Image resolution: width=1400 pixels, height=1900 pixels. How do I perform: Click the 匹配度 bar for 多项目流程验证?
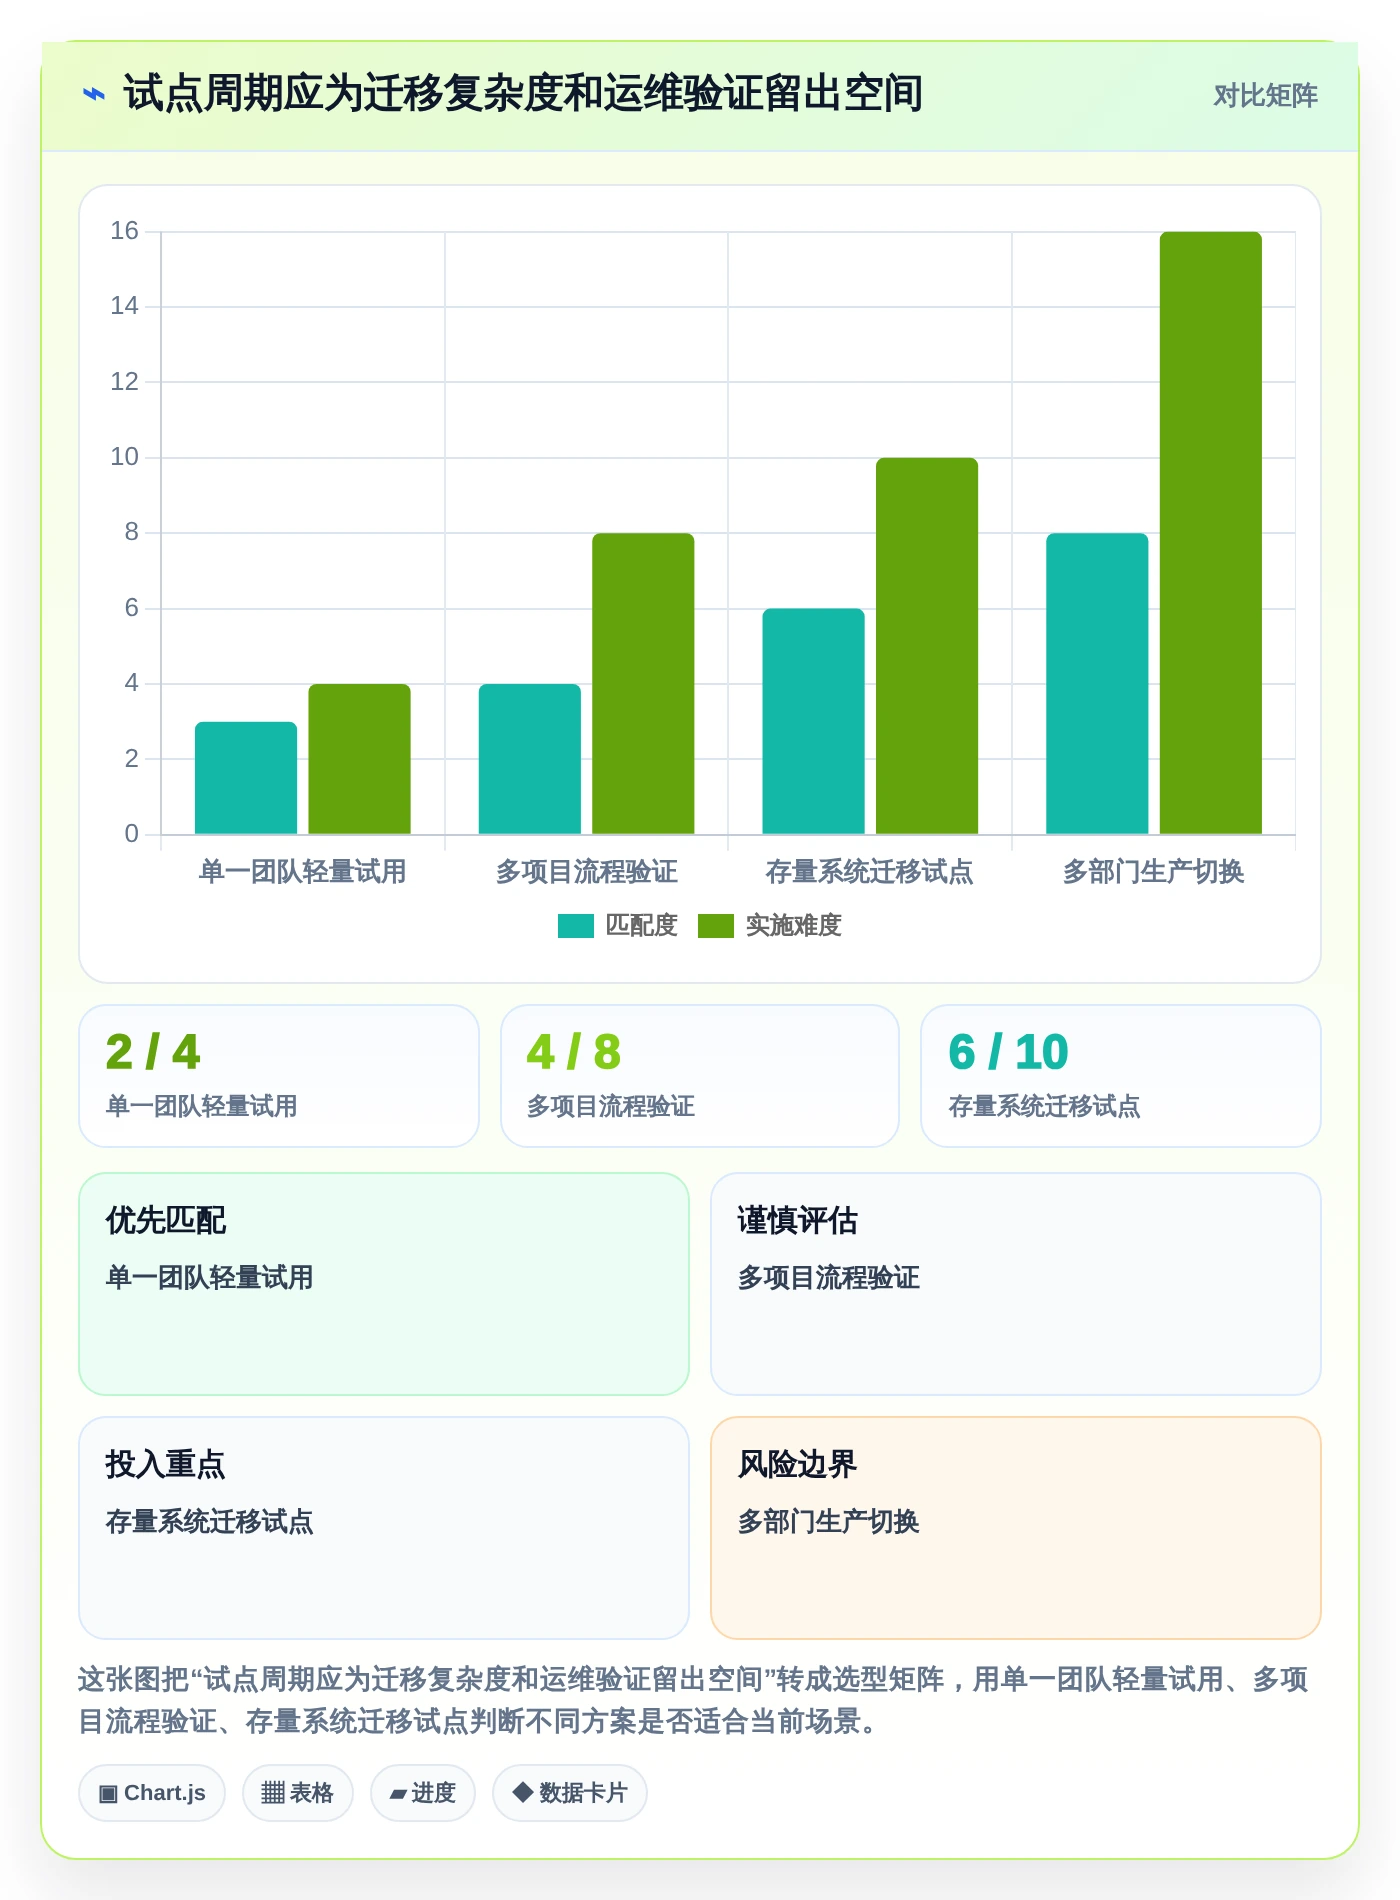tap(530, 759)
